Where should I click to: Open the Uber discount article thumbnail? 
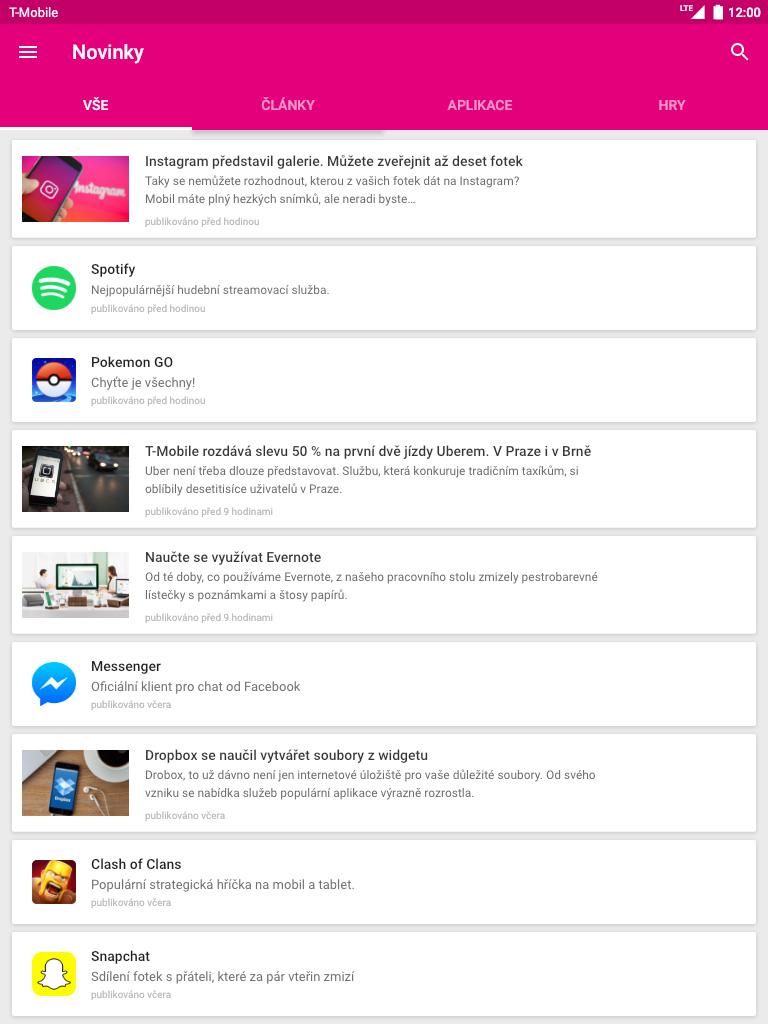(76, 479)
